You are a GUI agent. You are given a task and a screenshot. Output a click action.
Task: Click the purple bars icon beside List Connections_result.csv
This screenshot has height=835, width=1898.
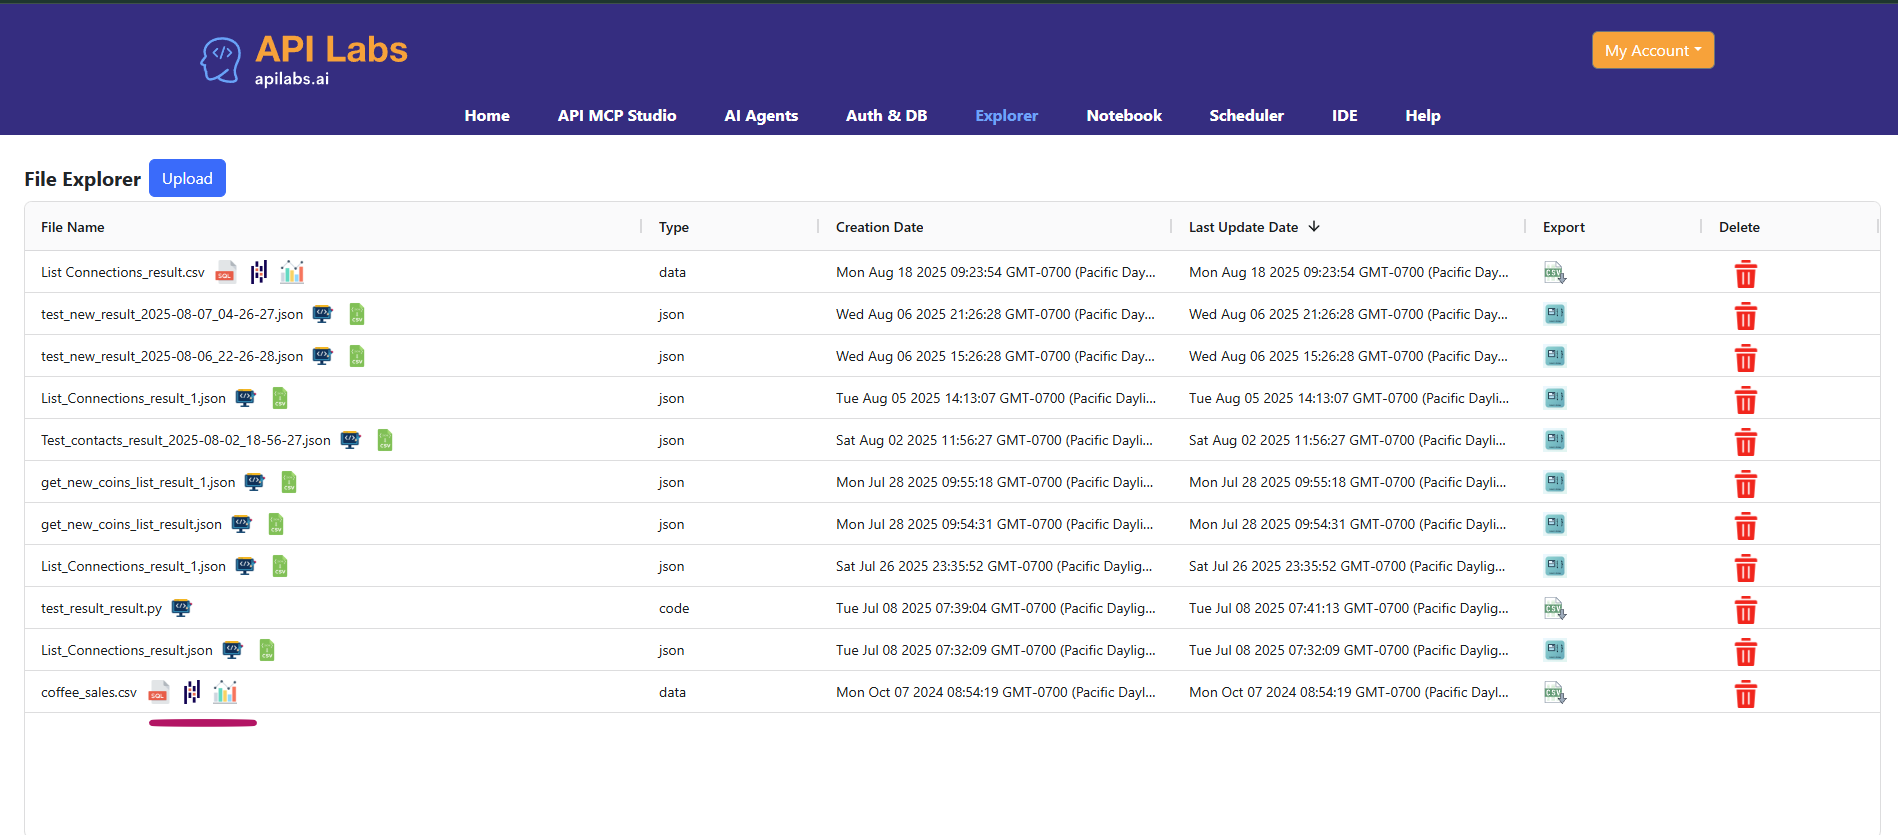[x=259, y=272]
